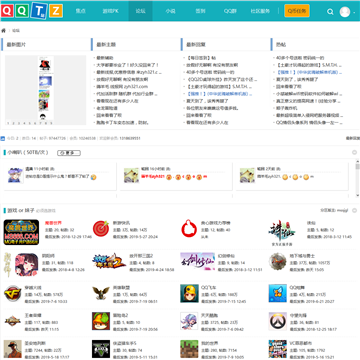Open the VC罪恶都市 forum icon
This screenshot has height=360, width=360.
click(x=278, y=349)
